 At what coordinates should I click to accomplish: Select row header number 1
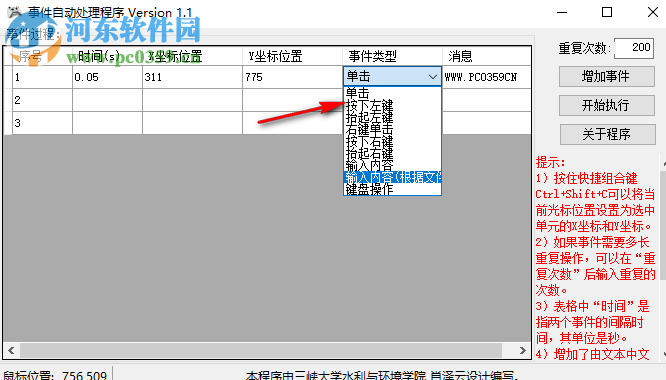pos(42,77)
